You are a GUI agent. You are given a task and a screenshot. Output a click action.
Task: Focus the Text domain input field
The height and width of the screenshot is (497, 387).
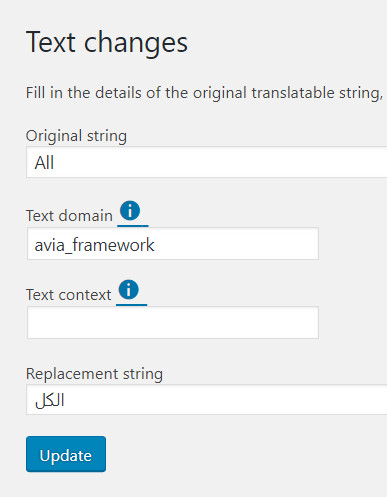coord(173,244)
